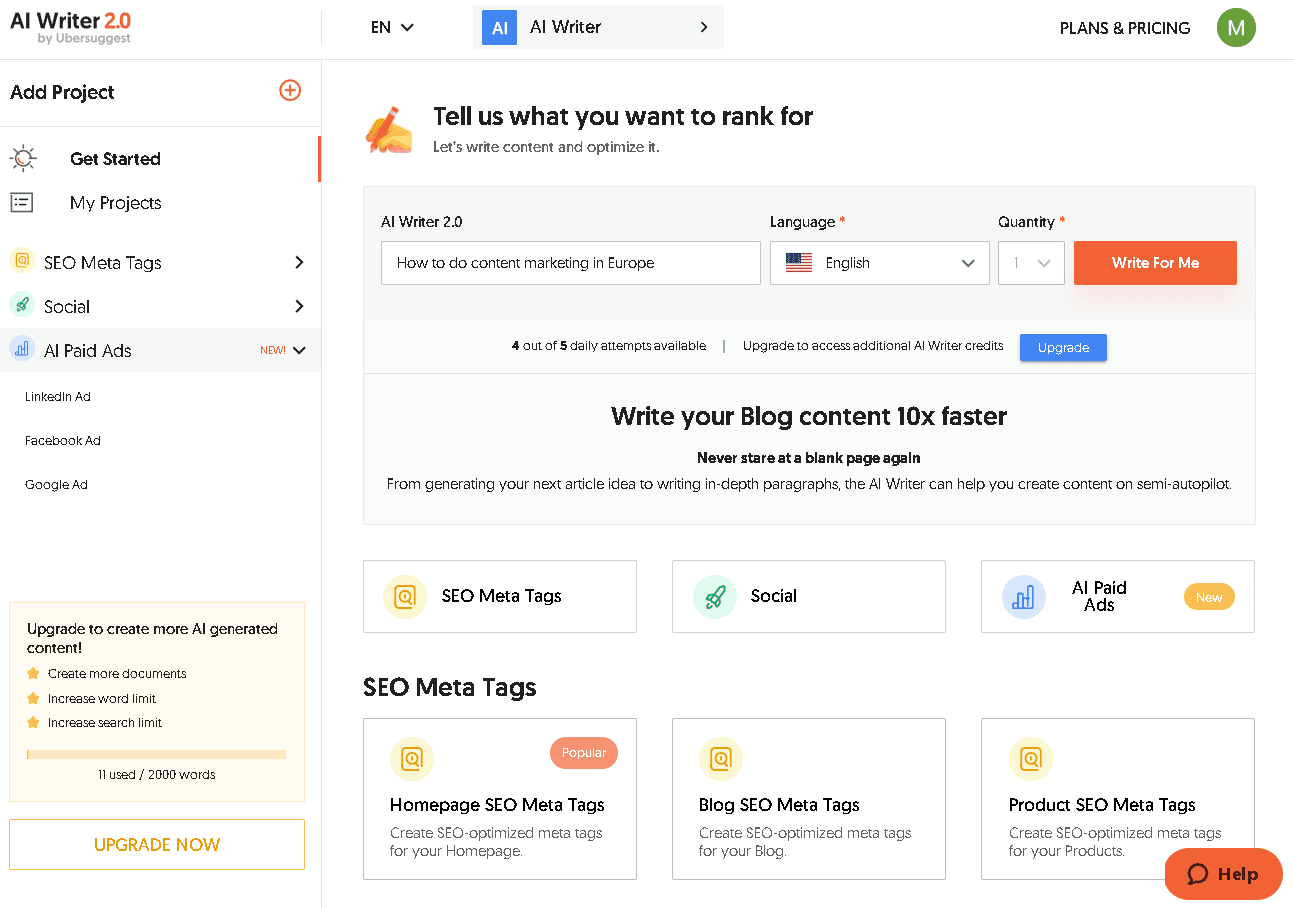Screen dimensions: 1293x908
Task: Click the sidebar SEO Meta Tags icon
Action: pos(22,261)
